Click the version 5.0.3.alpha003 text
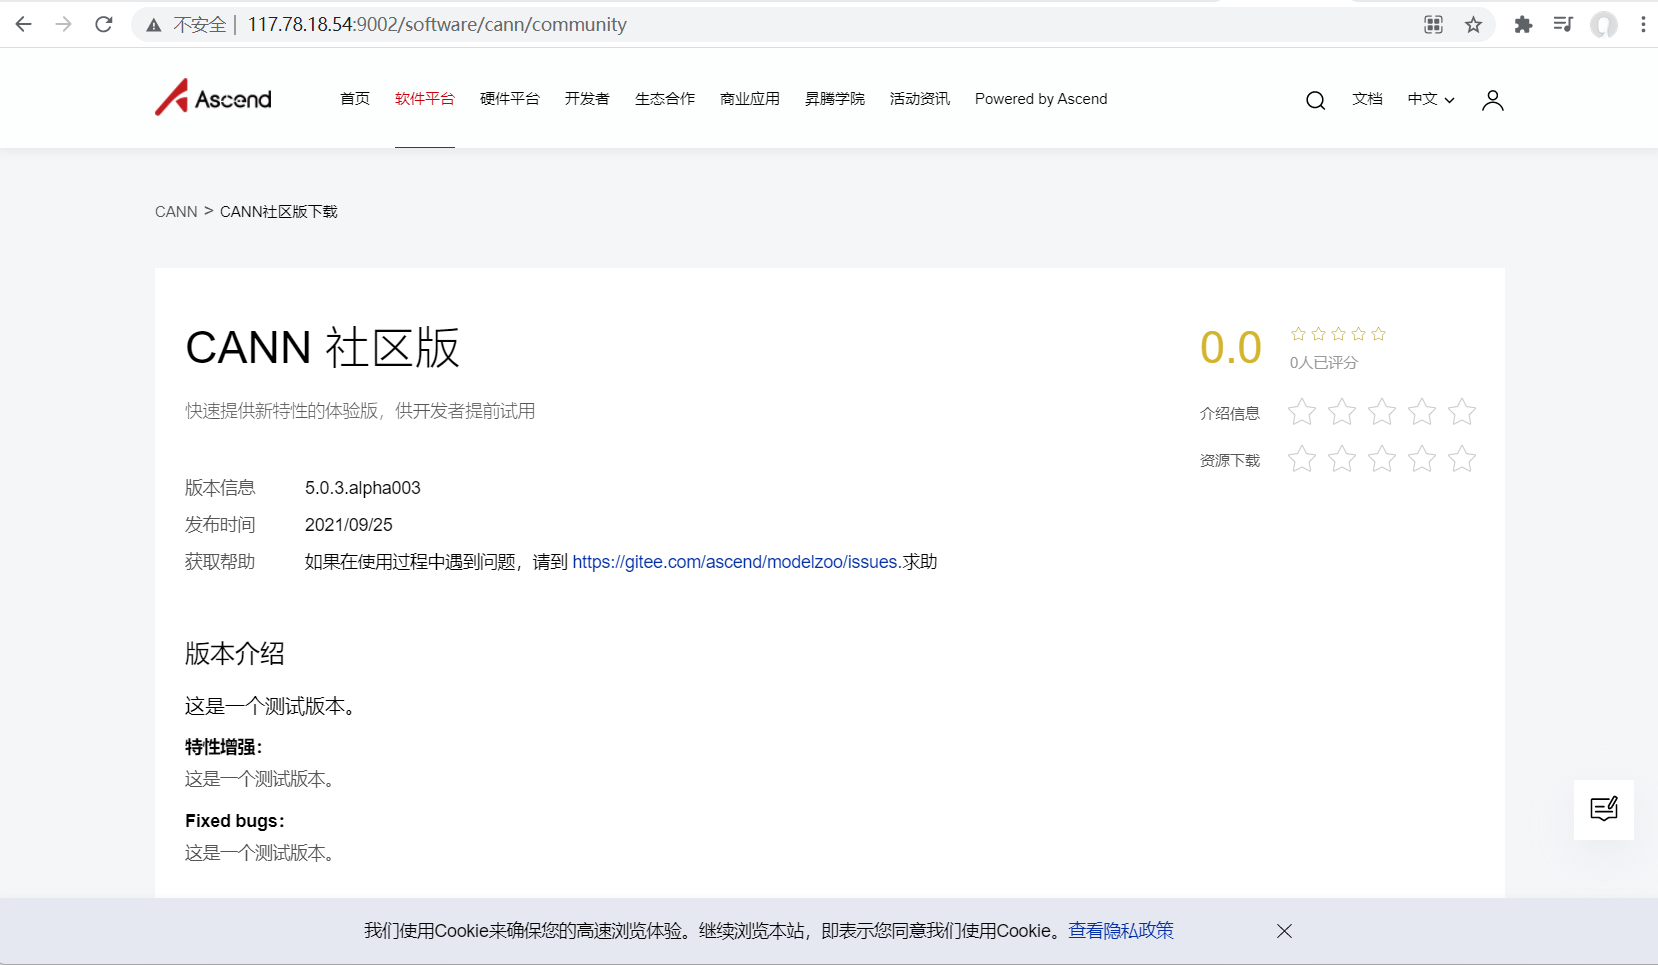Screen dimensions: 1658x965 click(363, 488)
